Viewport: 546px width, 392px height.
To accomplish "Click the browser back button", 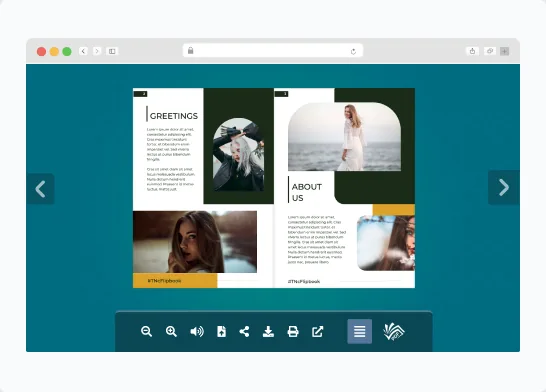I will tap(83, 51).
